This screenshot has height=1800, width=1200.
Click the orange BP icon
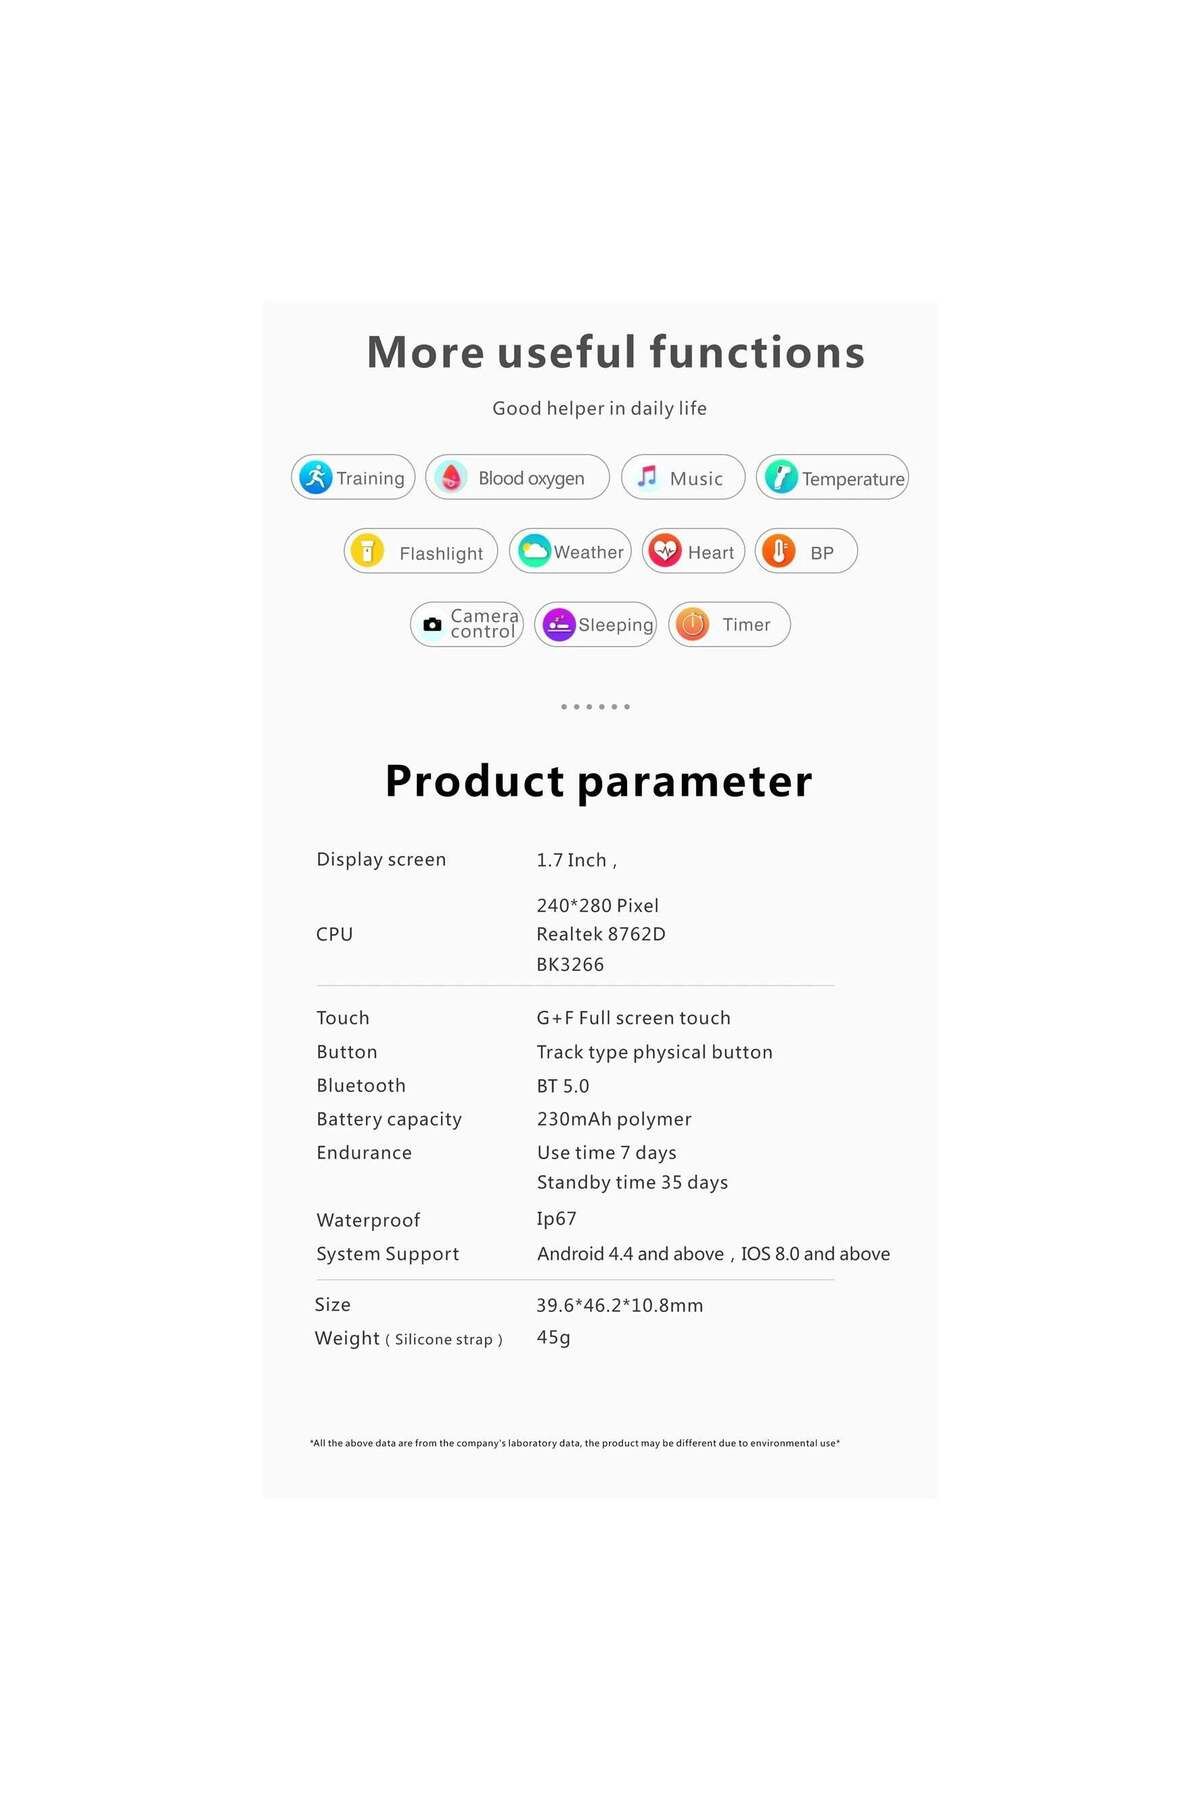coord(779,551)
